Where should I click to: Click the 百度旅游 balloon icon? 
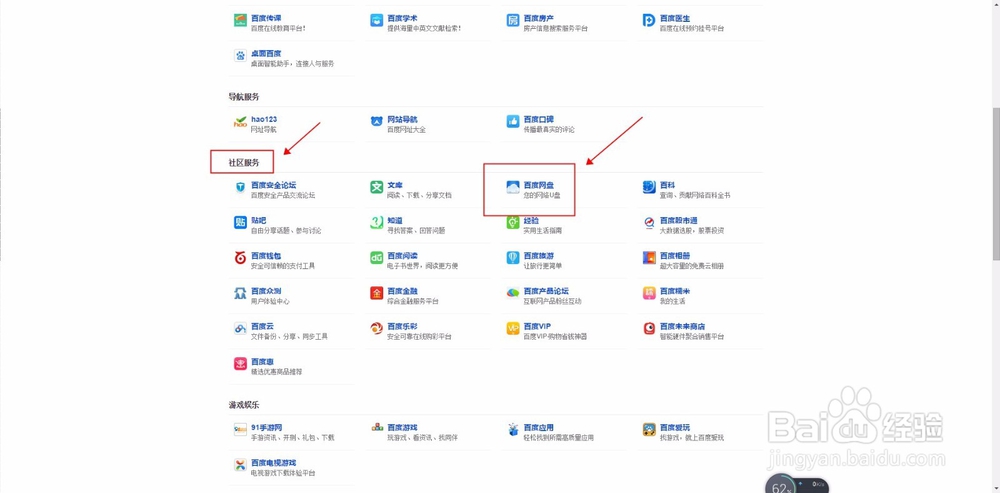click(x=513, y=258)
